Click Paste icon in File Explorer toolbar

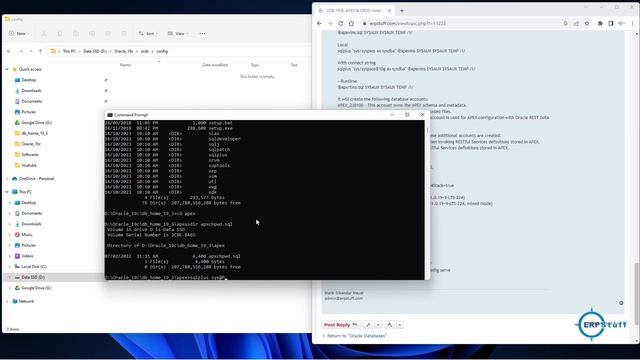(x=76, y=33)
